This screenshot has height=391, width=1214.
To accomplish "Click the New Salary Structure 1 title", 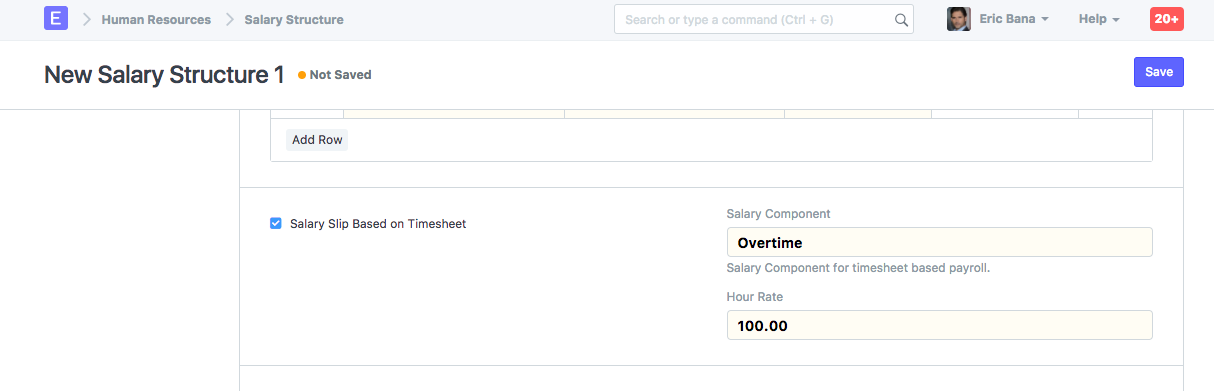I will click(164, 74).
